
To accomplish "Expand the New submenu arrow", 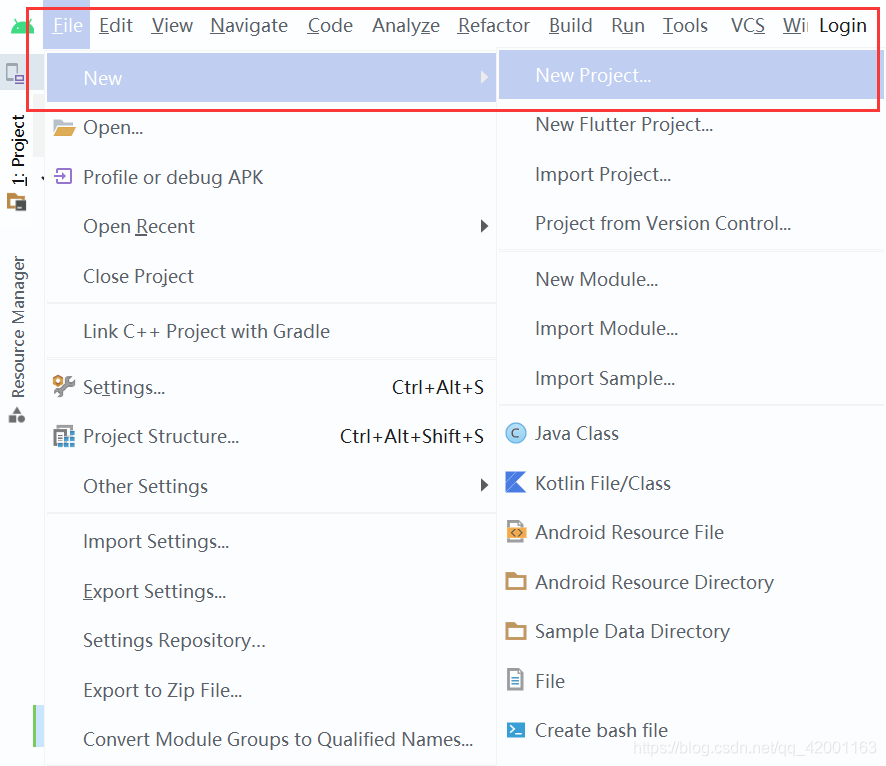I will (484, 77).
